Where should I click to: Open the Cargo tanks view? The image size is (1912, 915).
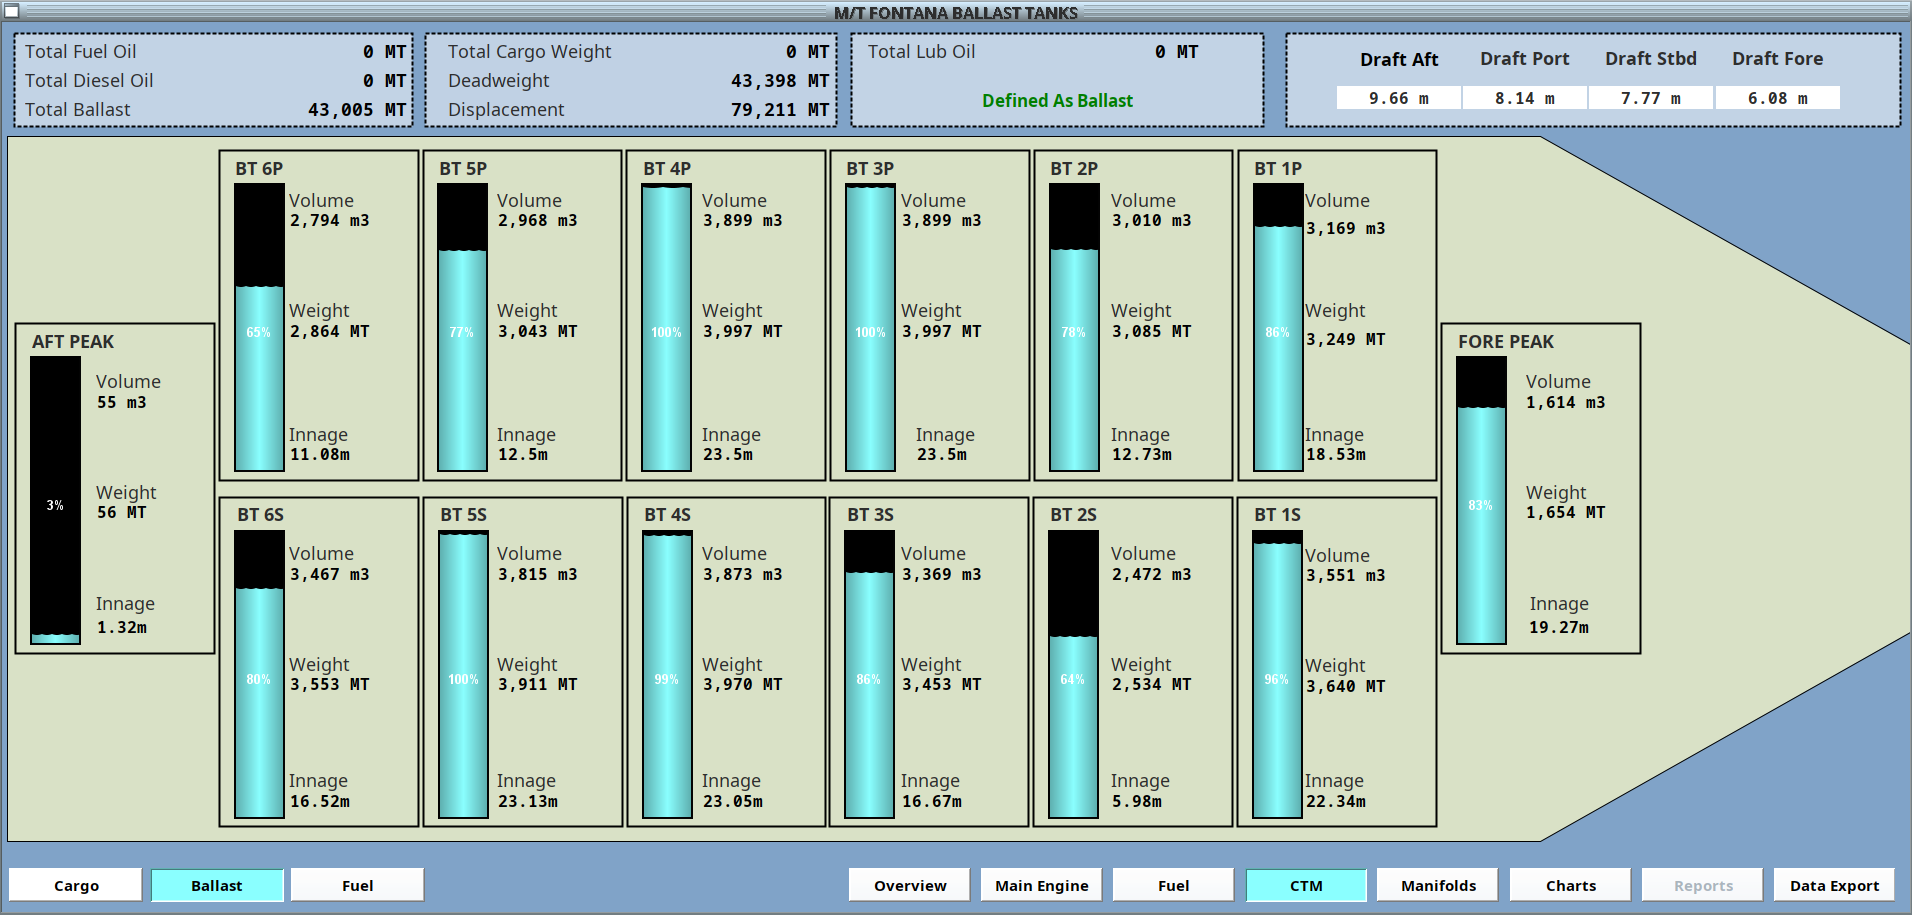pyautogui.click(x=76, y=885)
